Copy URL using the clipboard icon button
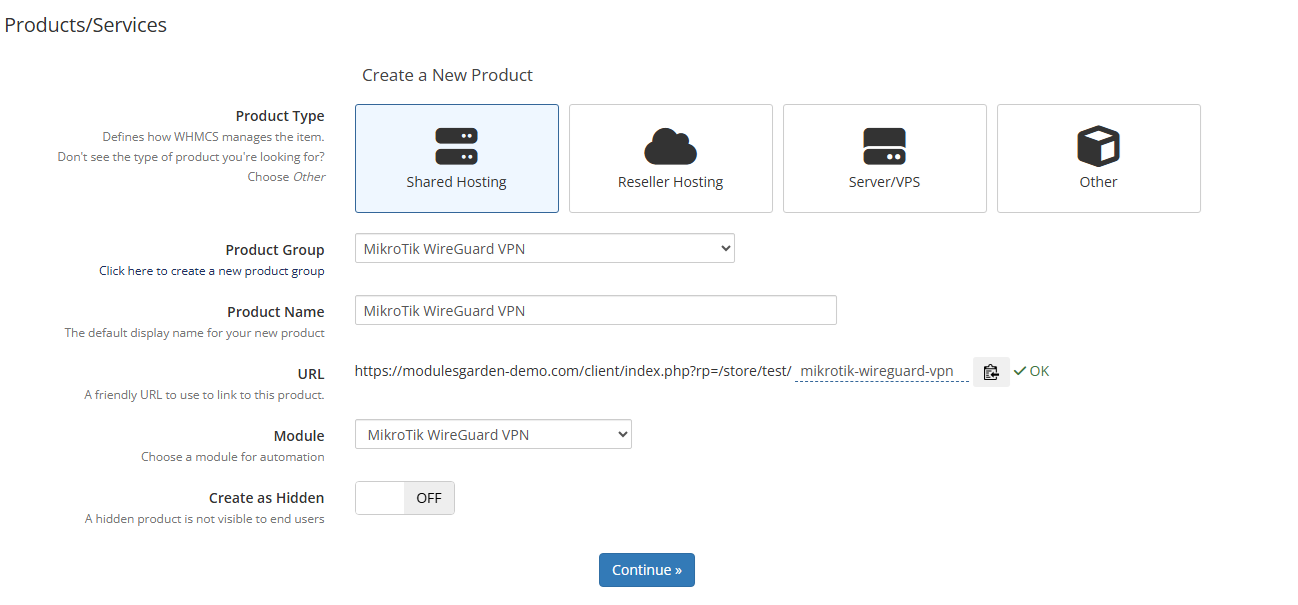 [991, 371]
